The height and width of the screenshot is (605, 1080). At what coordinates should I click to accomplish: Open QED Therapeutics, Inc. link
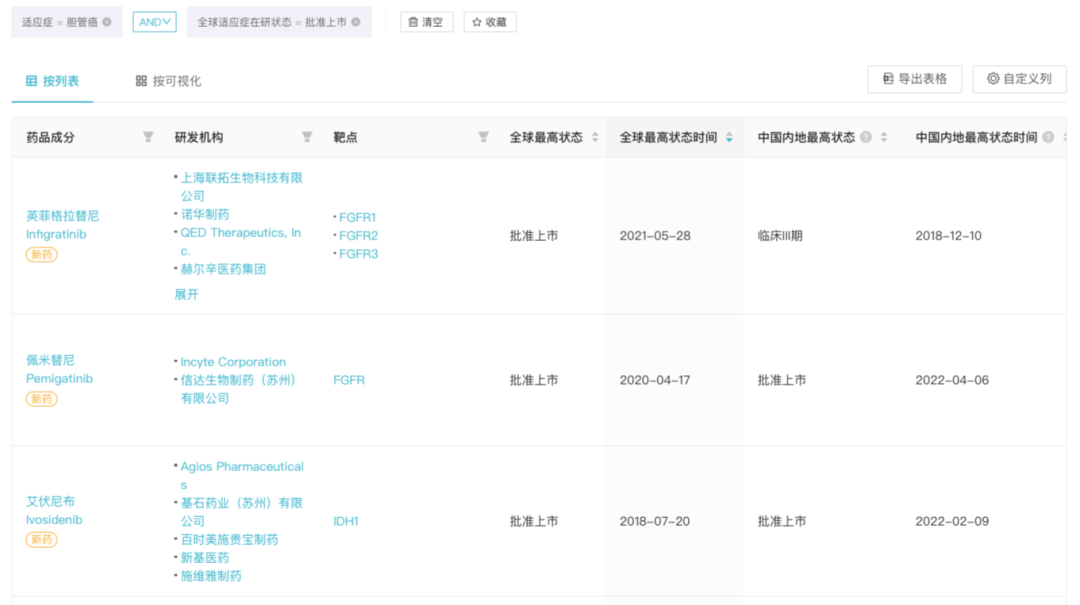240,242
